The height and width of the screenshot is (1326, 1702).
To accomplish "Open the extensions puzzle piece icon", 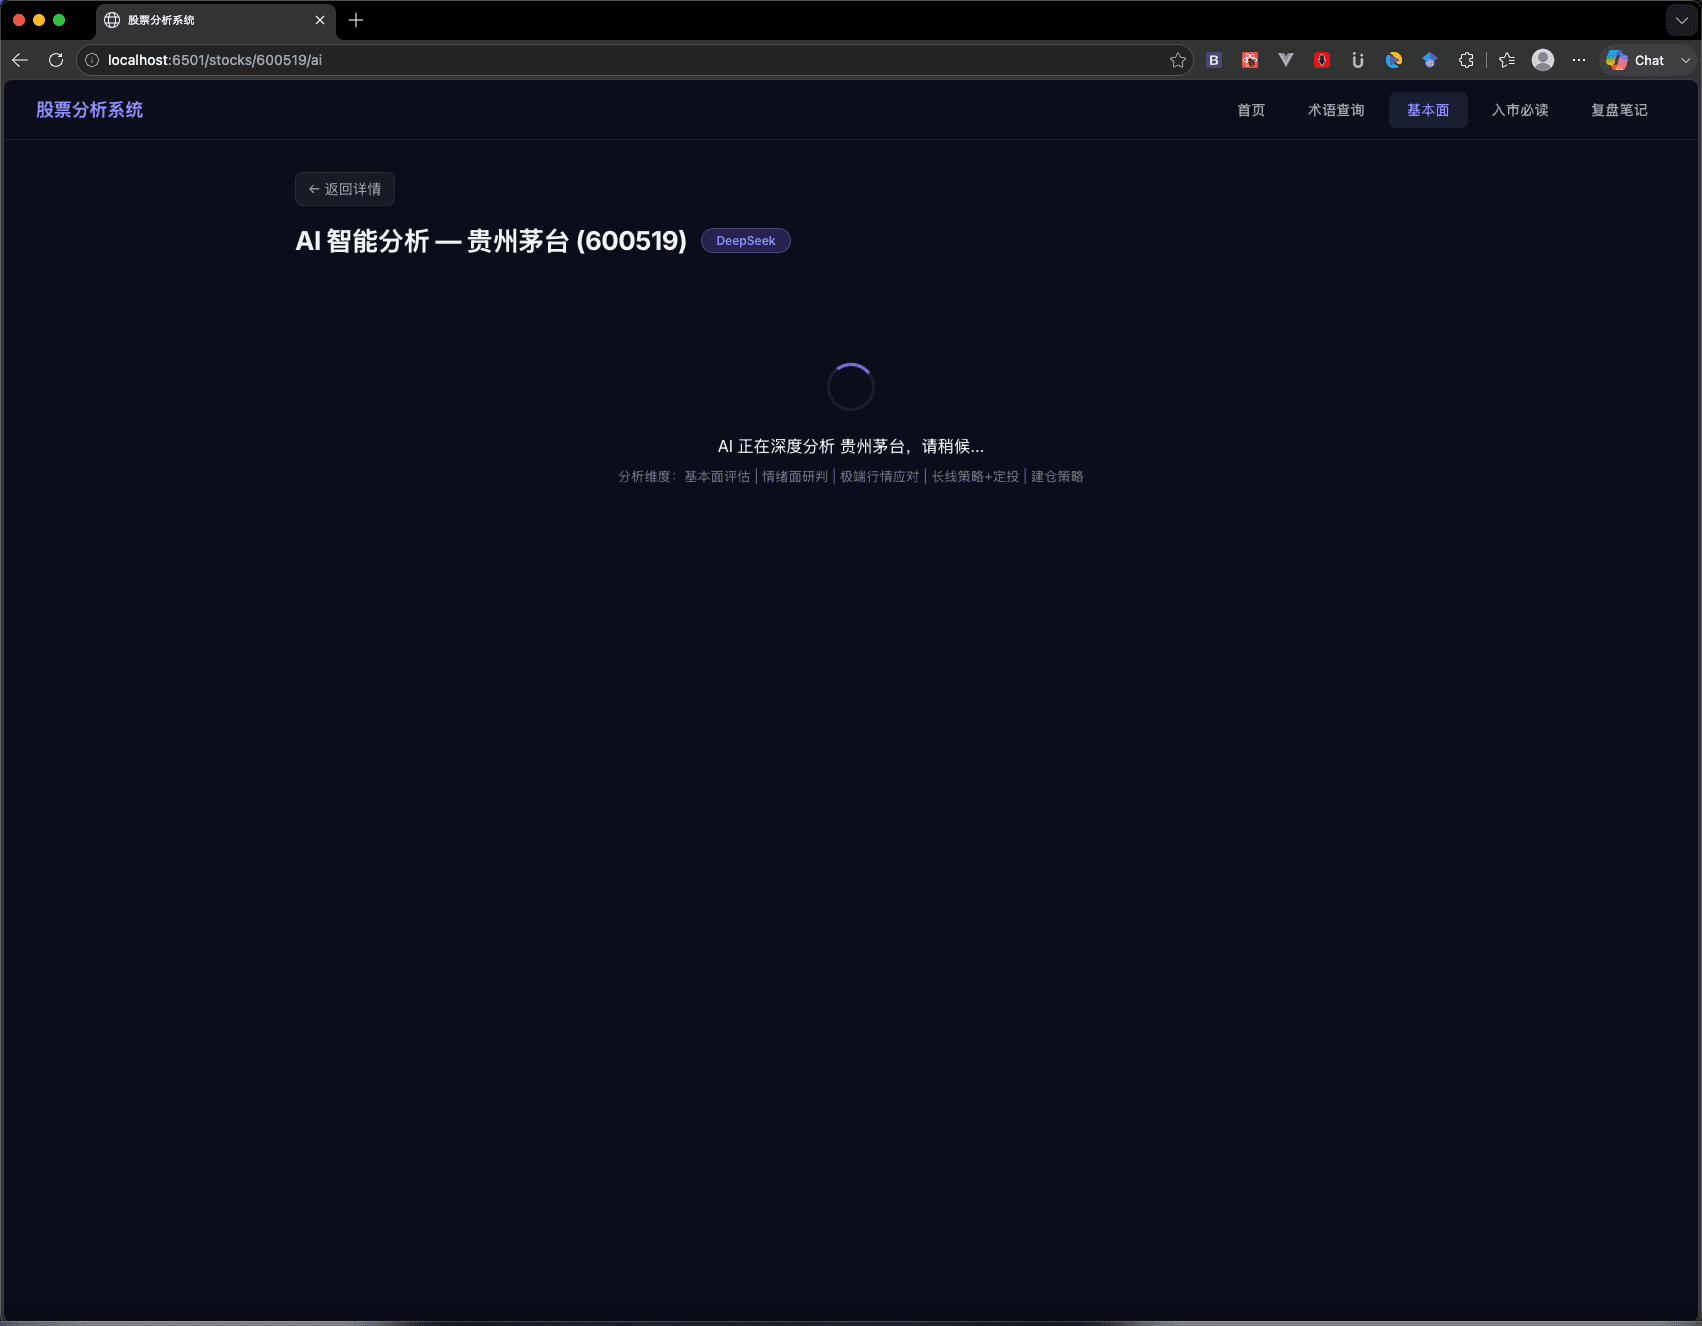I will 1466,60.
